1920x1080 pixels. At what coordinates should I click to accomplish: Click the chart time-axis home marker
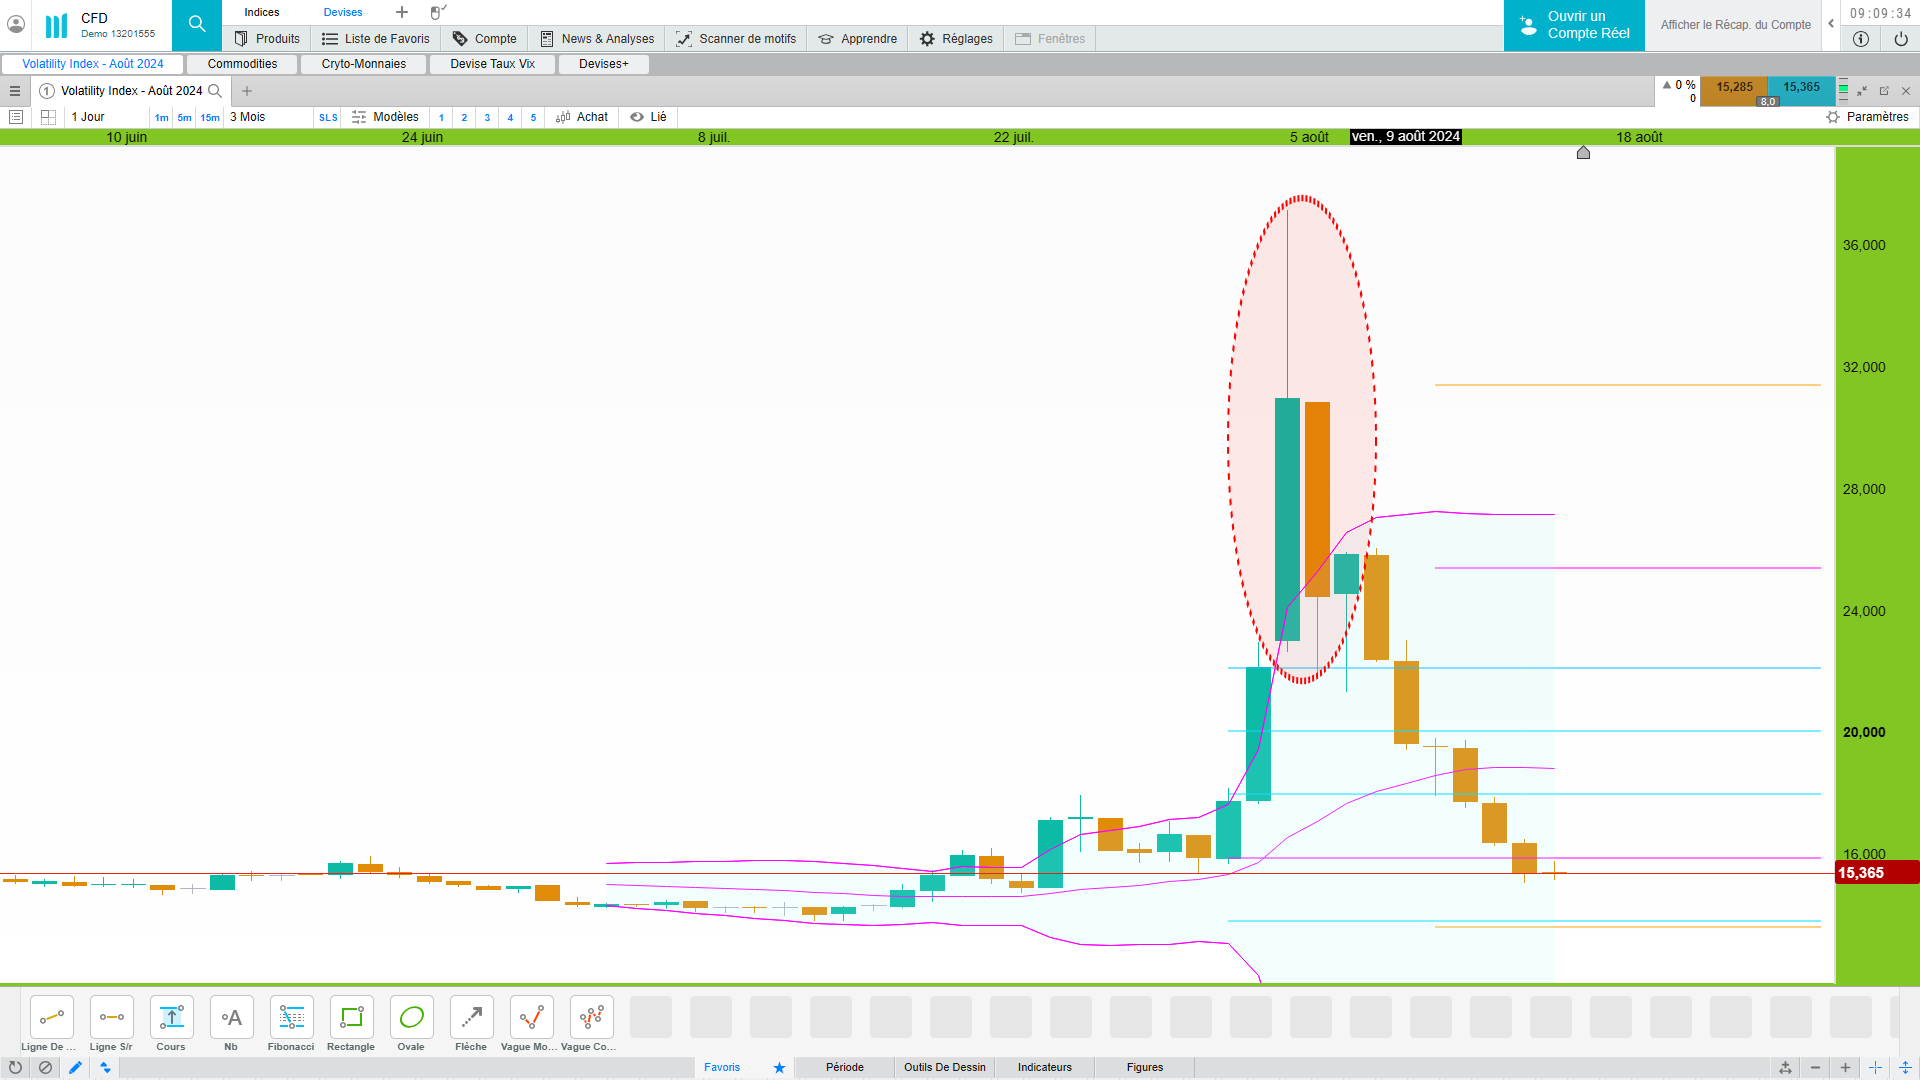[x=1583, y=153]
